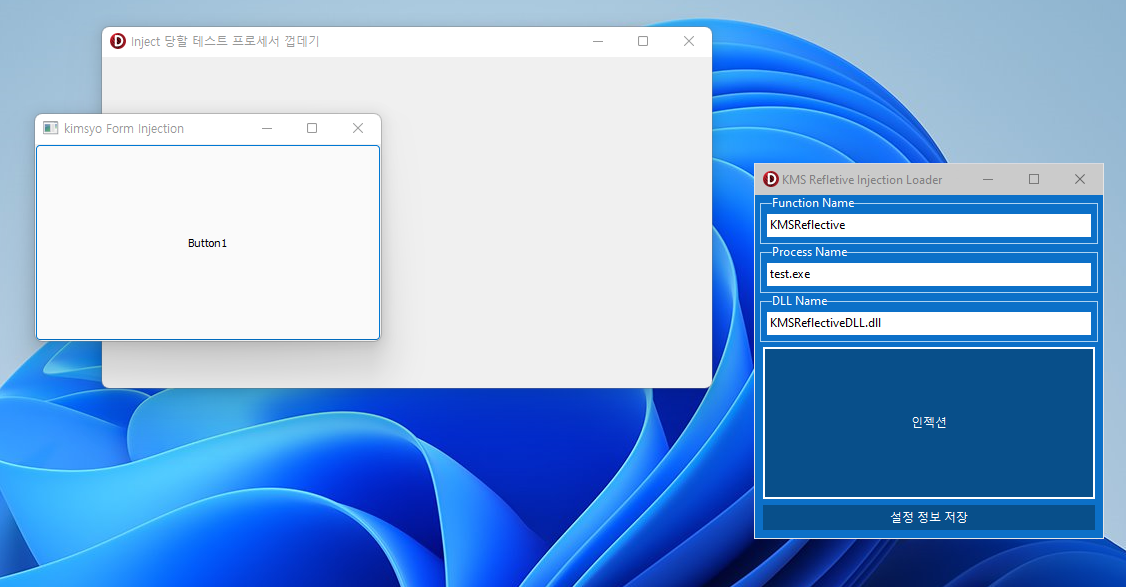Maximize the kimsyo Form Injection window
Image resolution: width=1126 pixels, height=587 pixels.
point(312,128)
